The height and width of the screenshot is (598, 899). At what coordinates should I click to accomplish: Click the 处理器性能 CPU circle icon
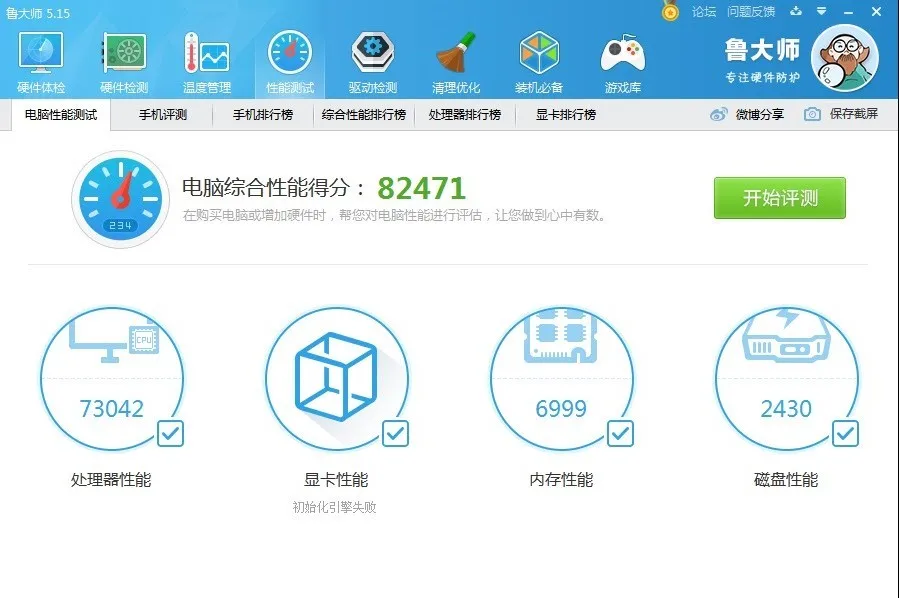pyautogui.click(x=112, y=378)
